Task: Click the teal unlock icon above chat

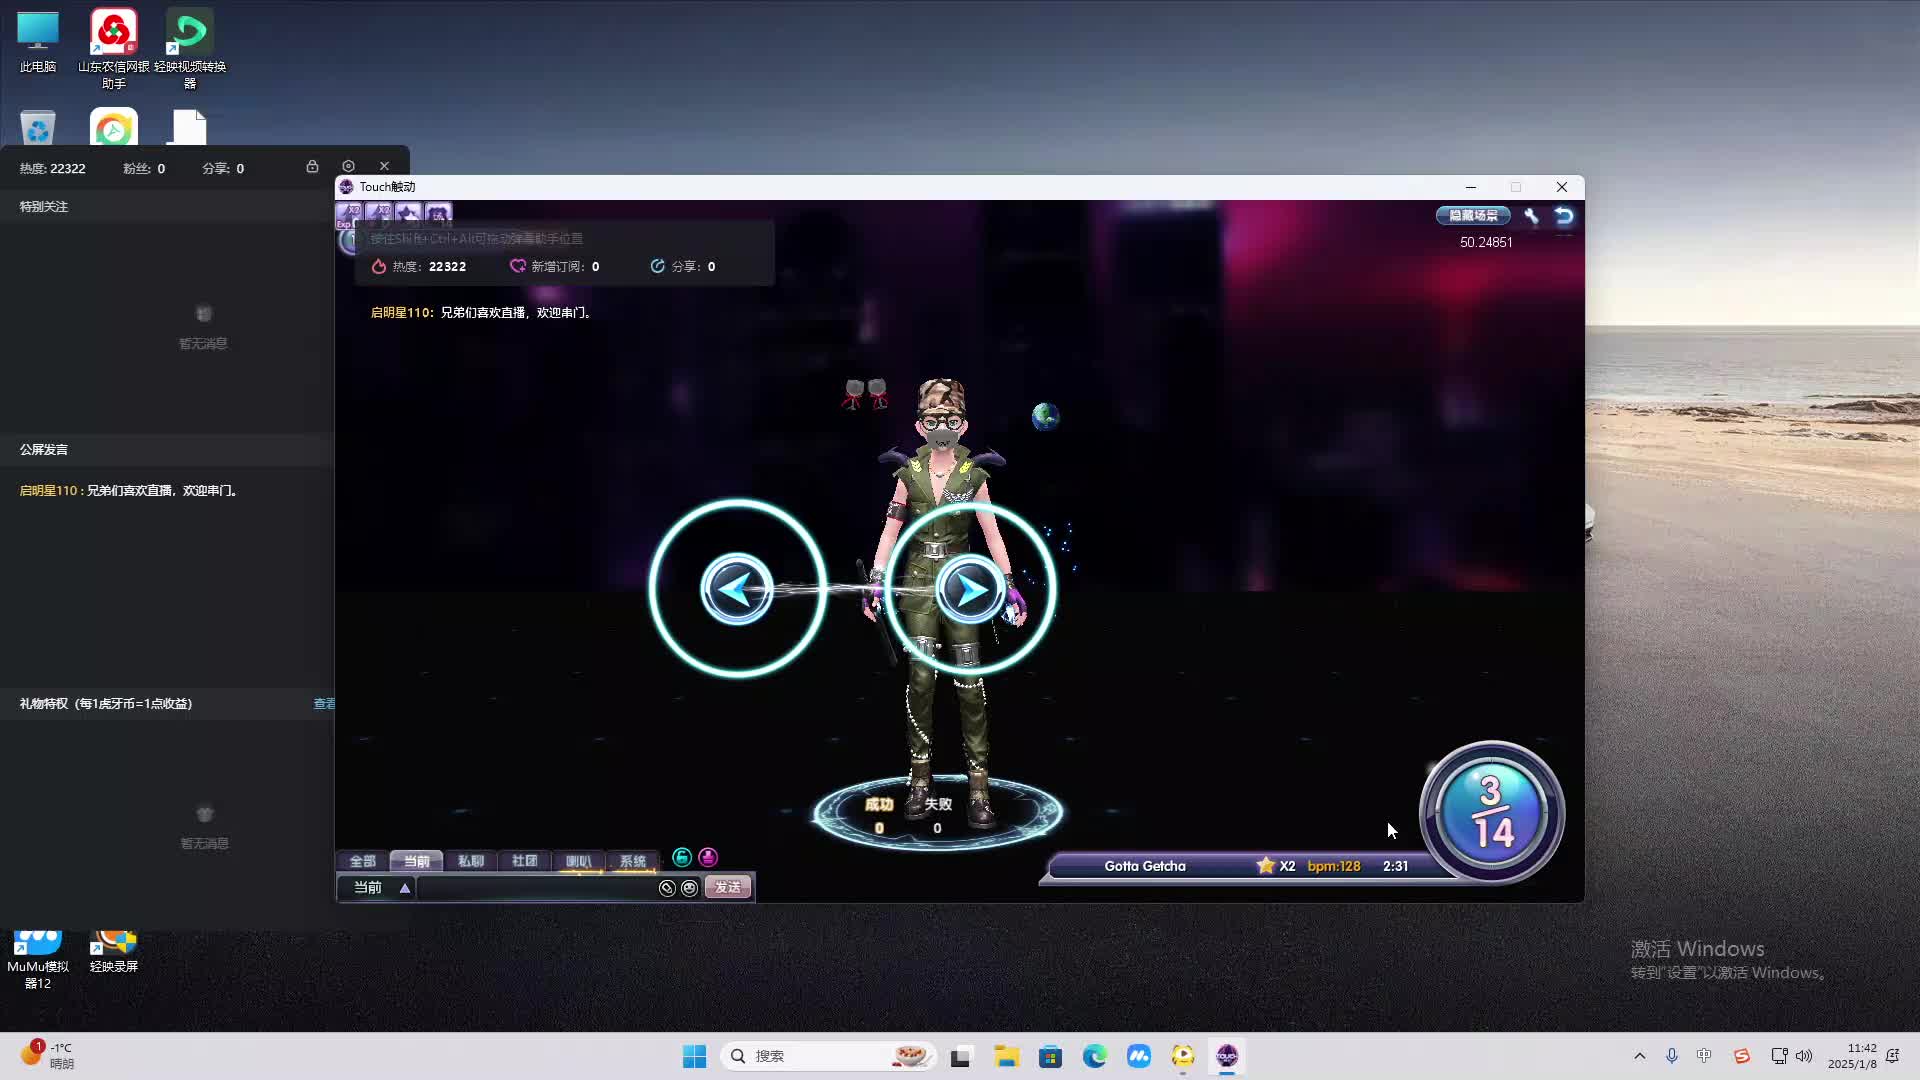Action: [682, 858]
